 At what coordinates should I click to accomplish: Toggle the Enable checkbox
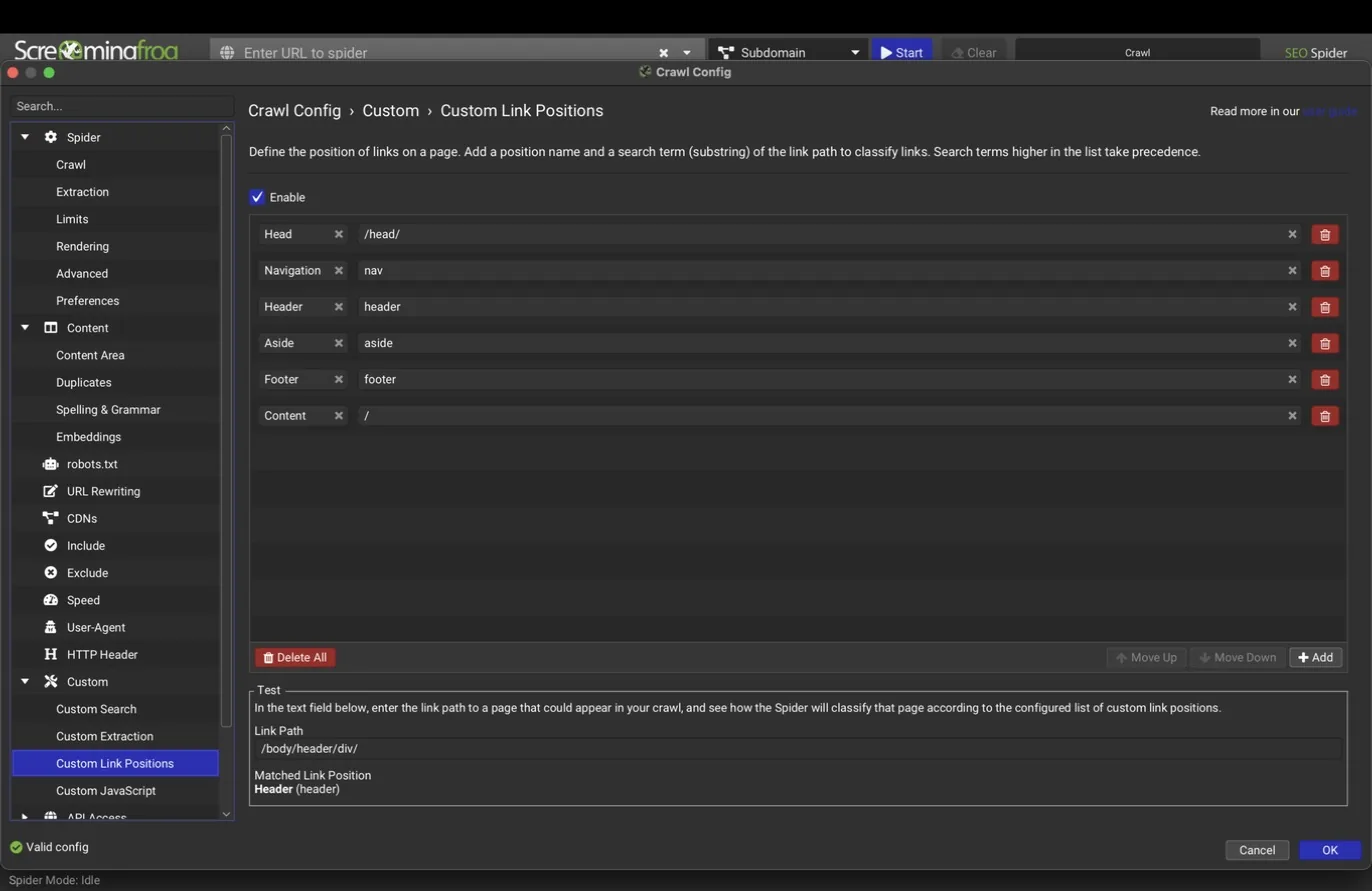[x=257, y=197]
